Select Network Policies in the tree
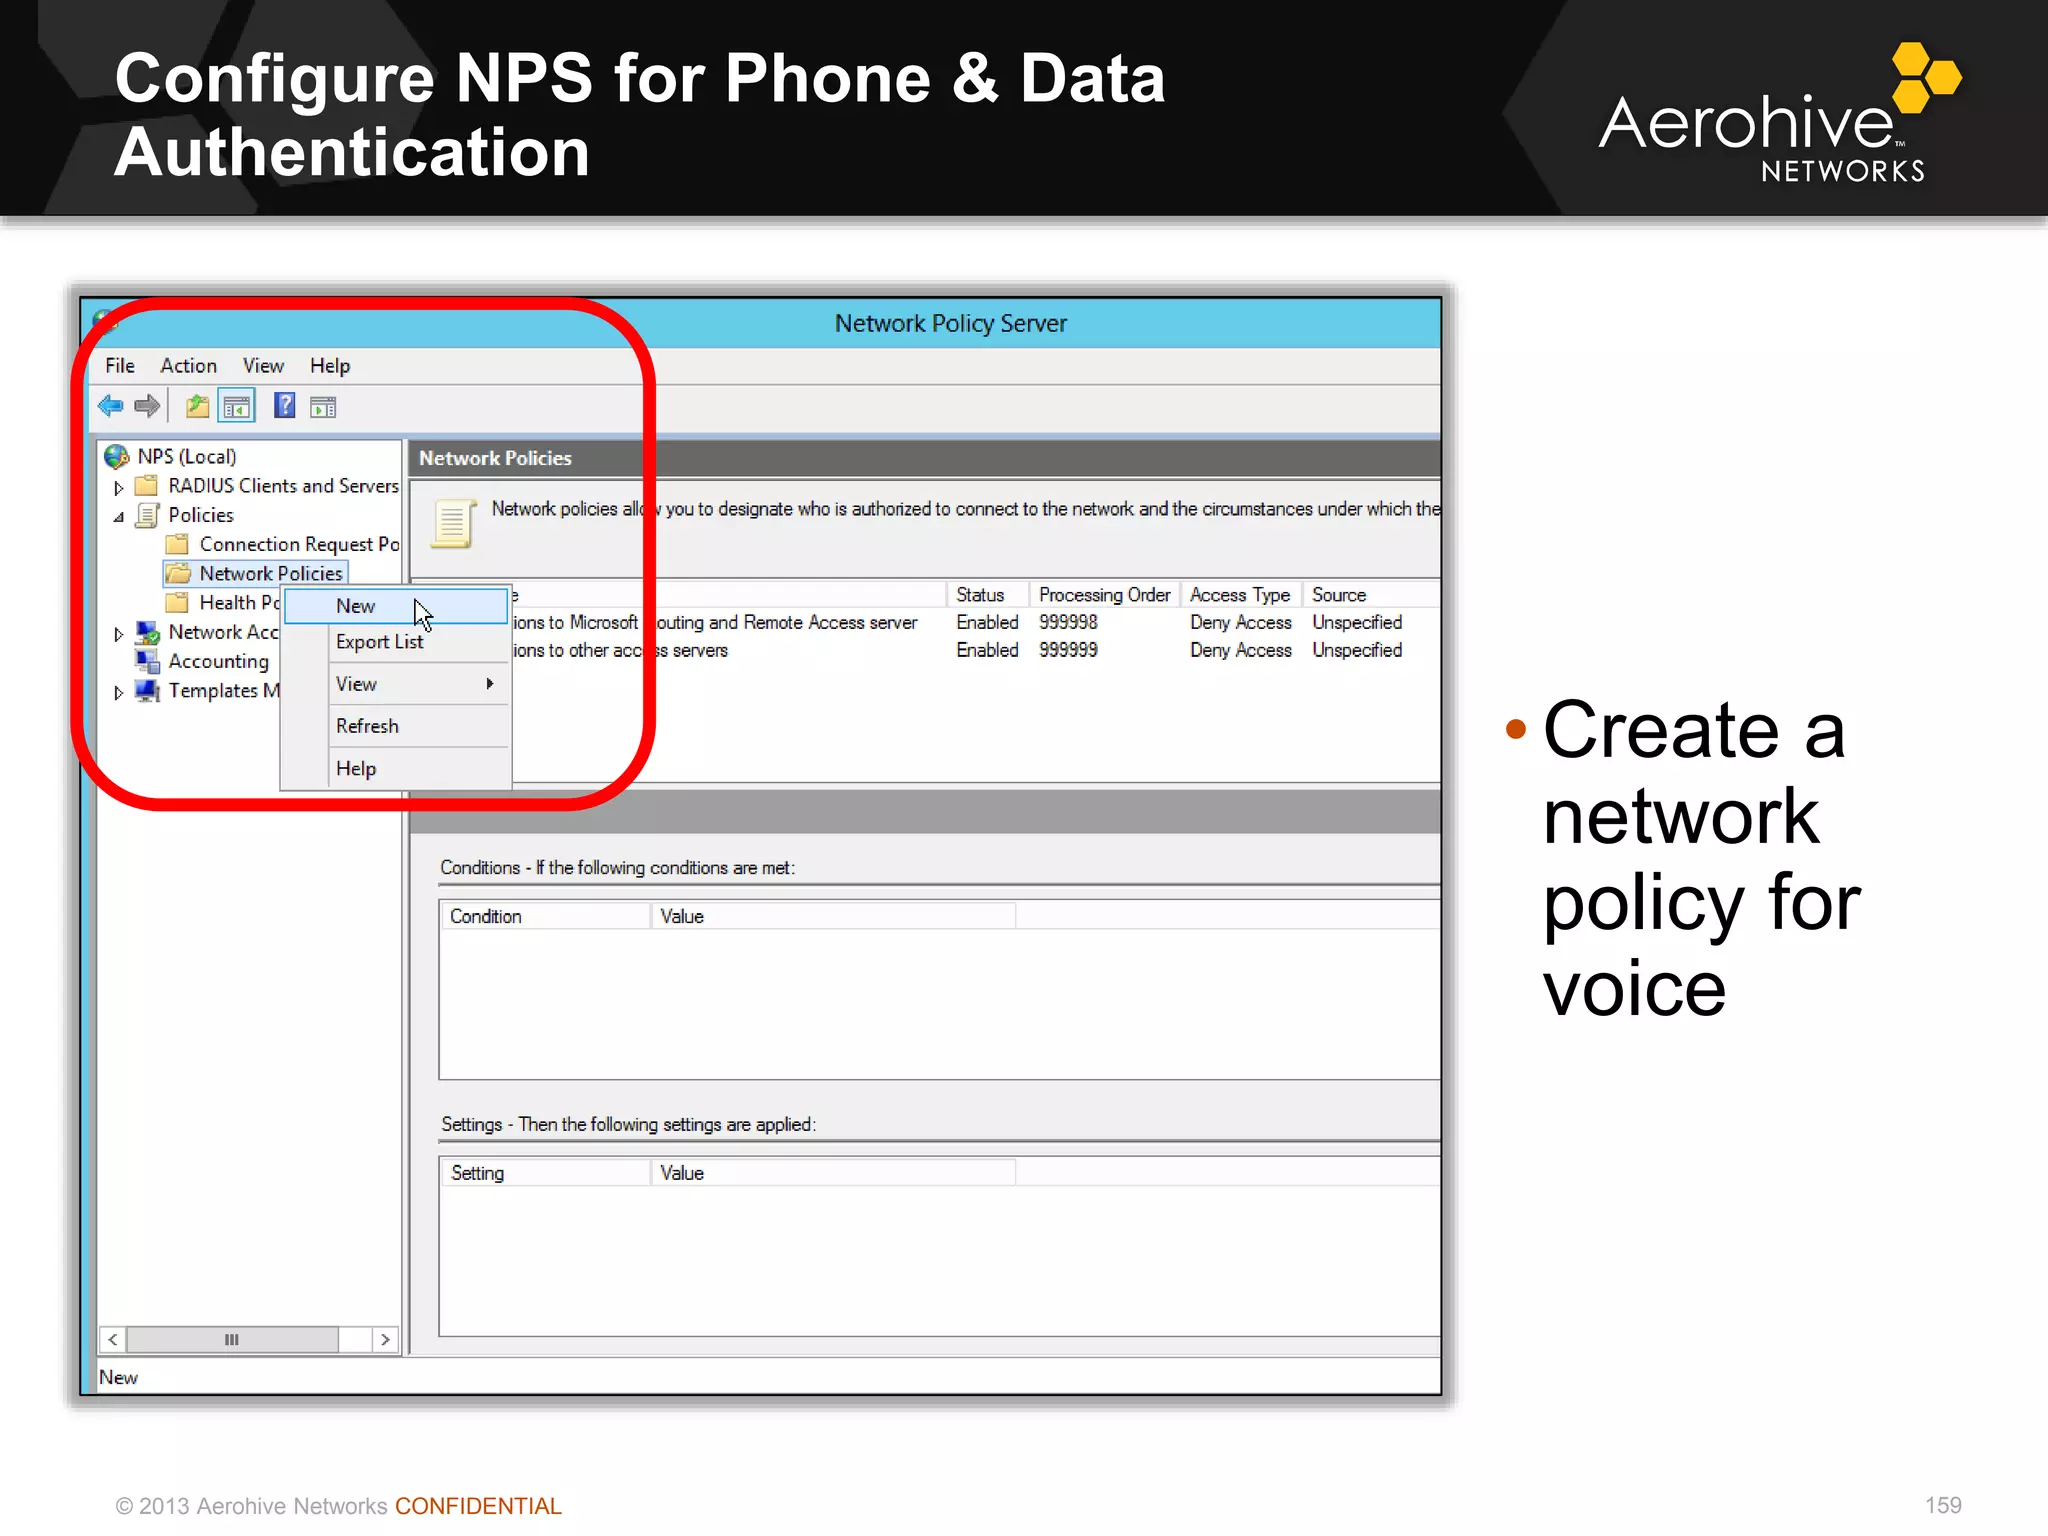 (x=271, y=573)
